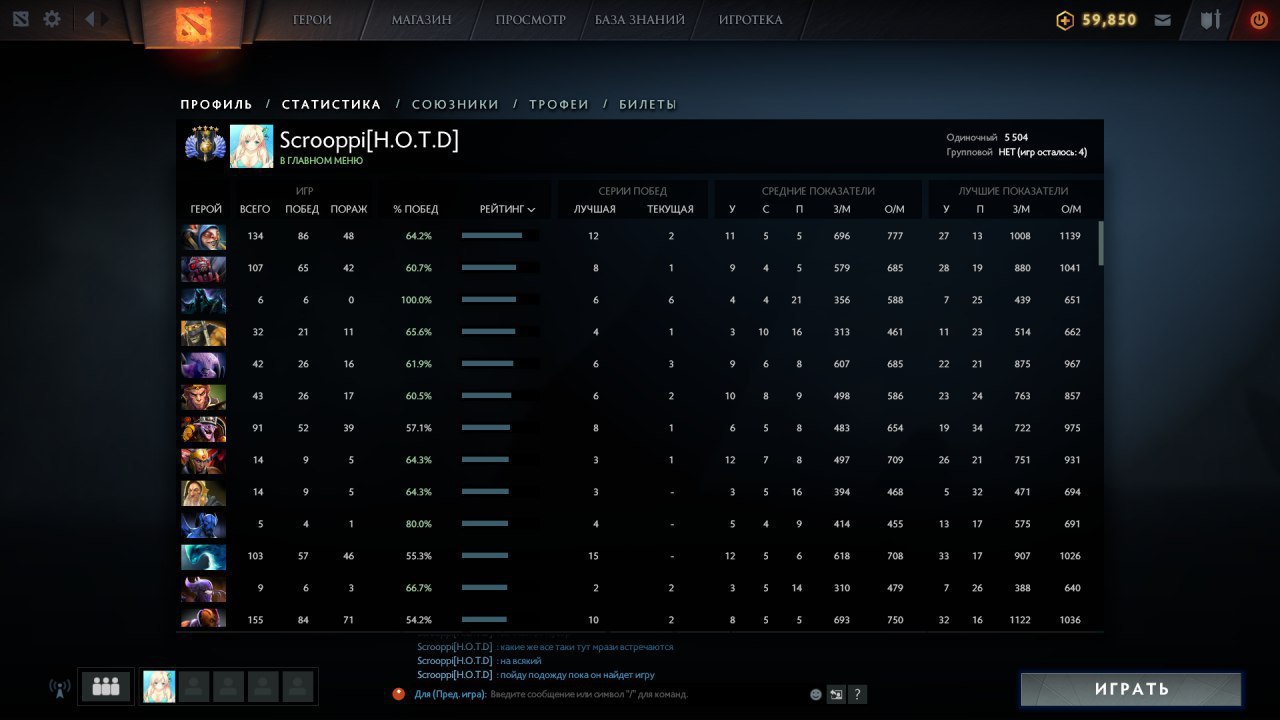The width and height of the screenshot is (1280, 720).
Task: Click the rating bar in the 103 games row
Action: (500, 556)
